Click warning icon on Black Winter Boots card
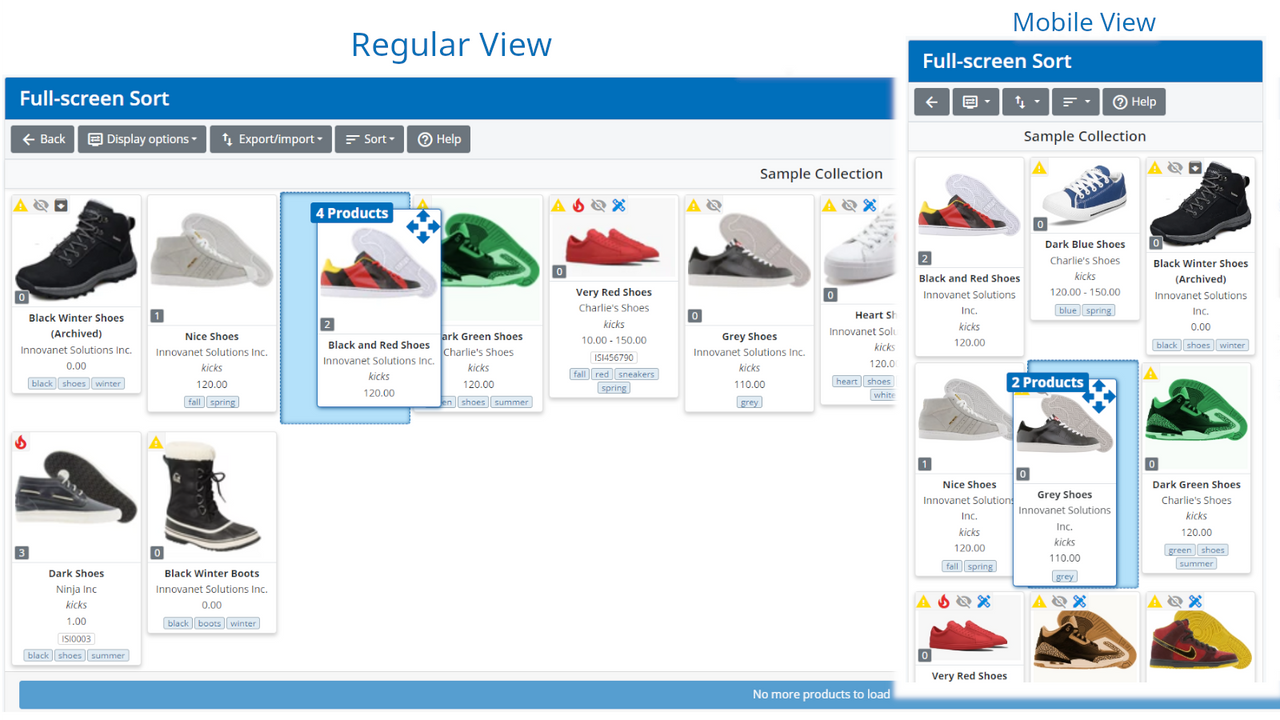The image size is (1280, 720). [156, 442]
